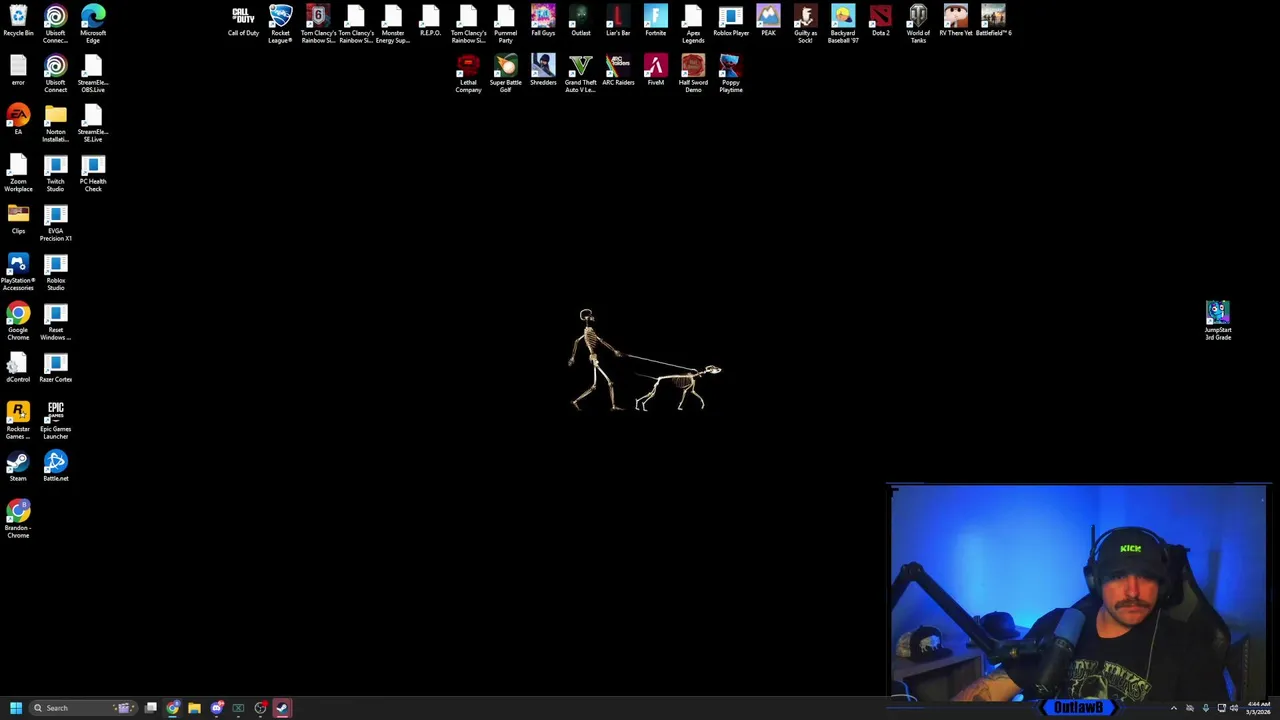Open the Recycle Bin desktop icon
This screenshot has width=1280, height=720.
pyautogui.click(x=18, y=21)
